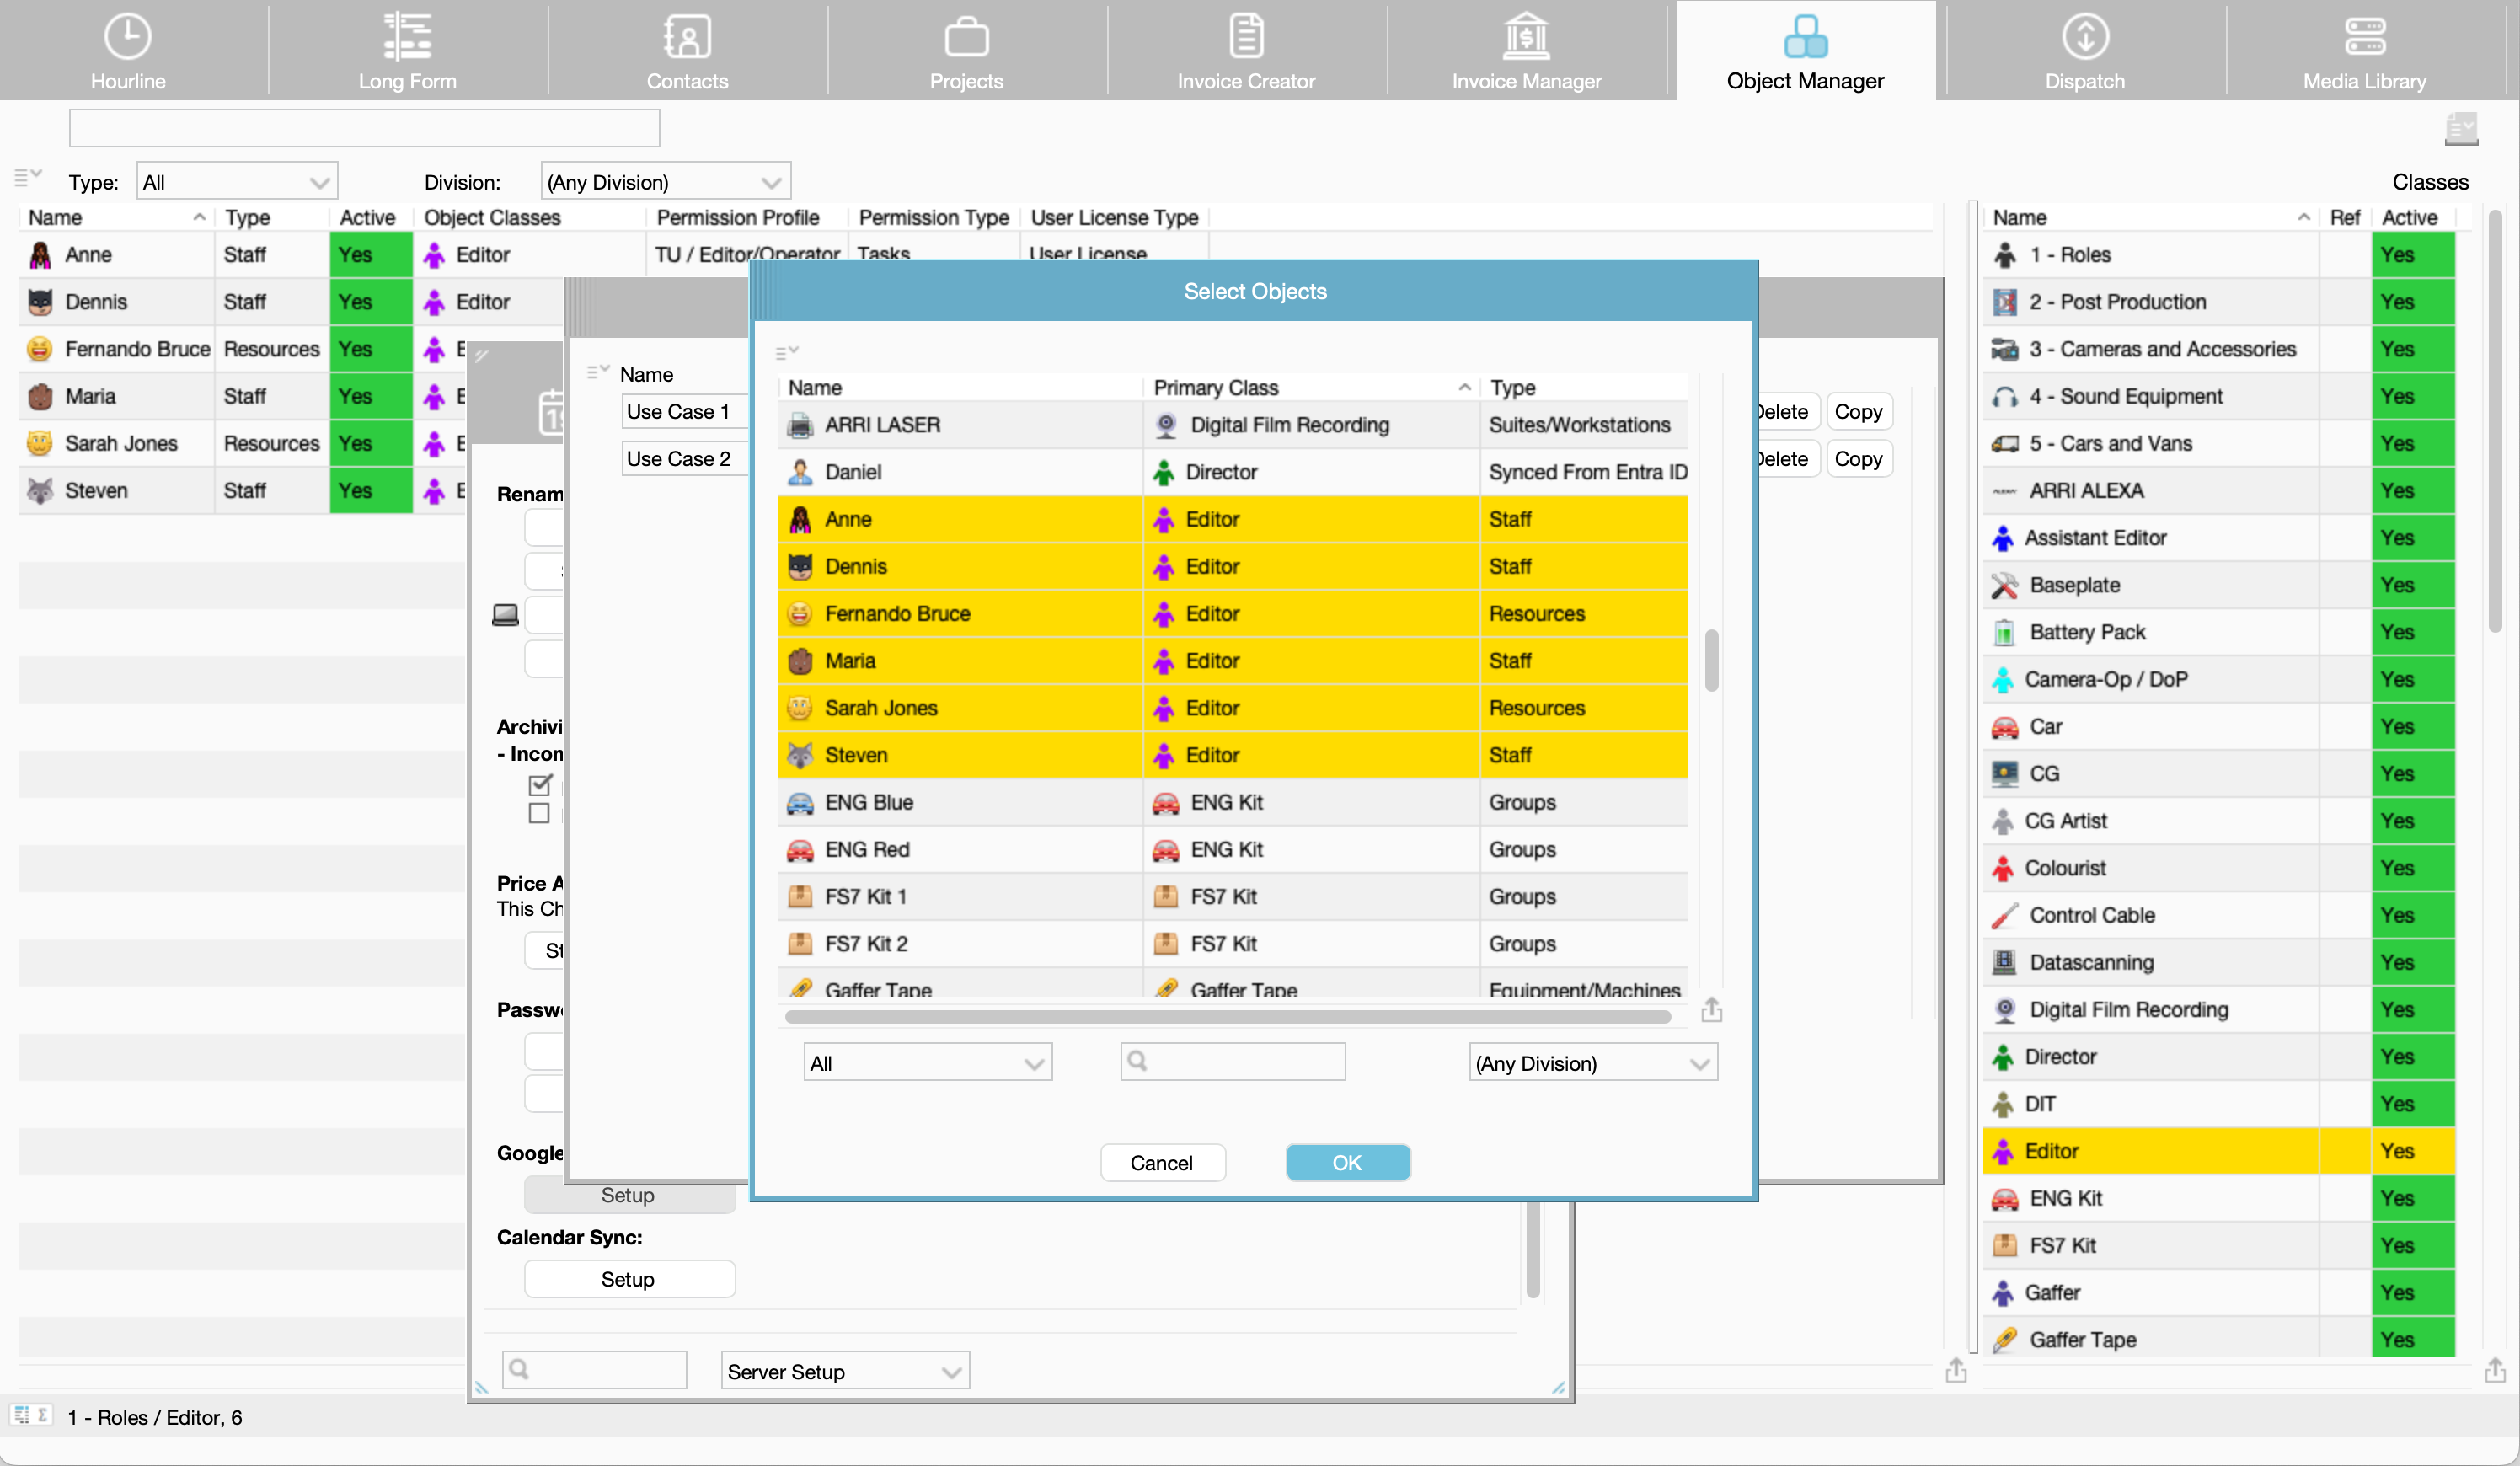
Task: Click the Invoice Manager bank icon
Action: pyautogui.click(x=1525, y=37)
